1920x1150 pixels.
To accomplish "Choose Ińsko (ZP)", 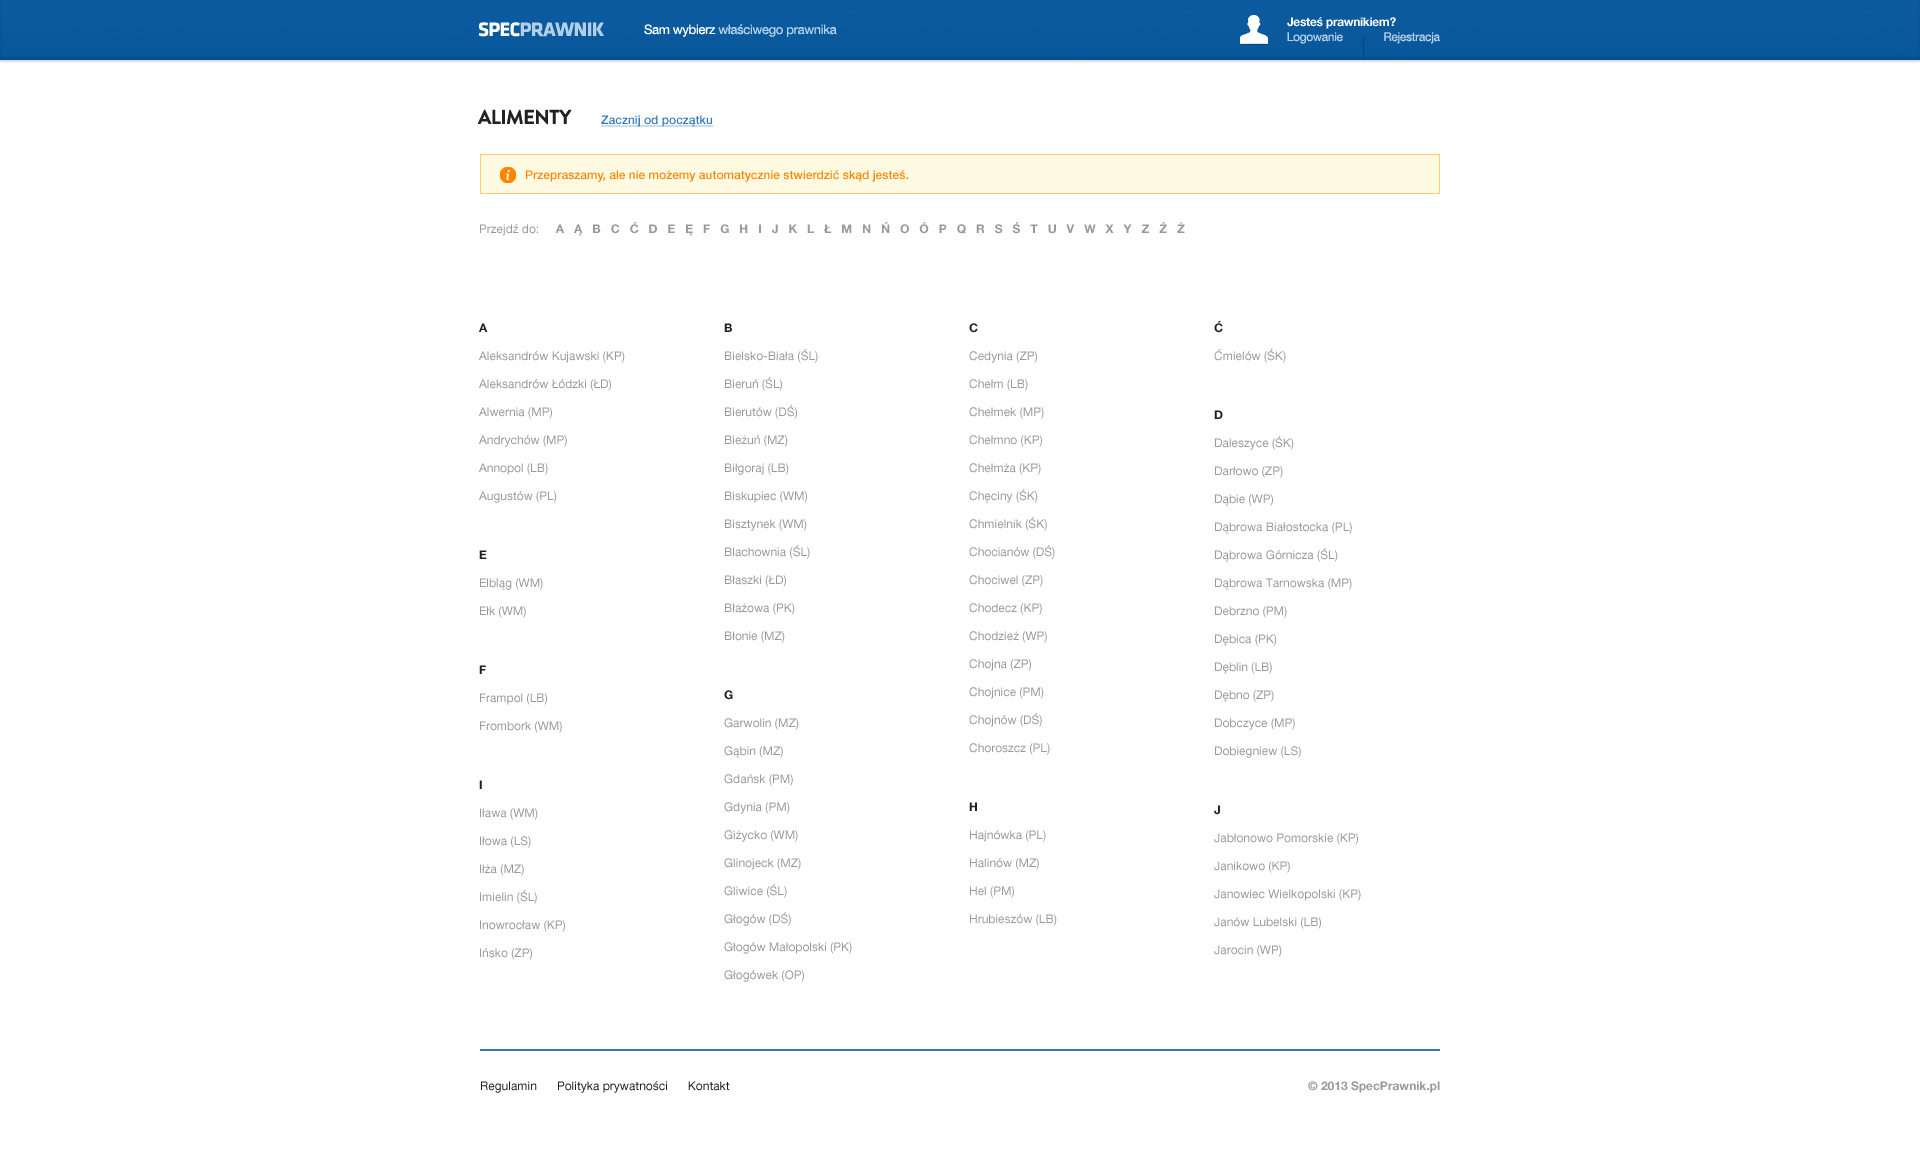I will click(x=506, y=953).
